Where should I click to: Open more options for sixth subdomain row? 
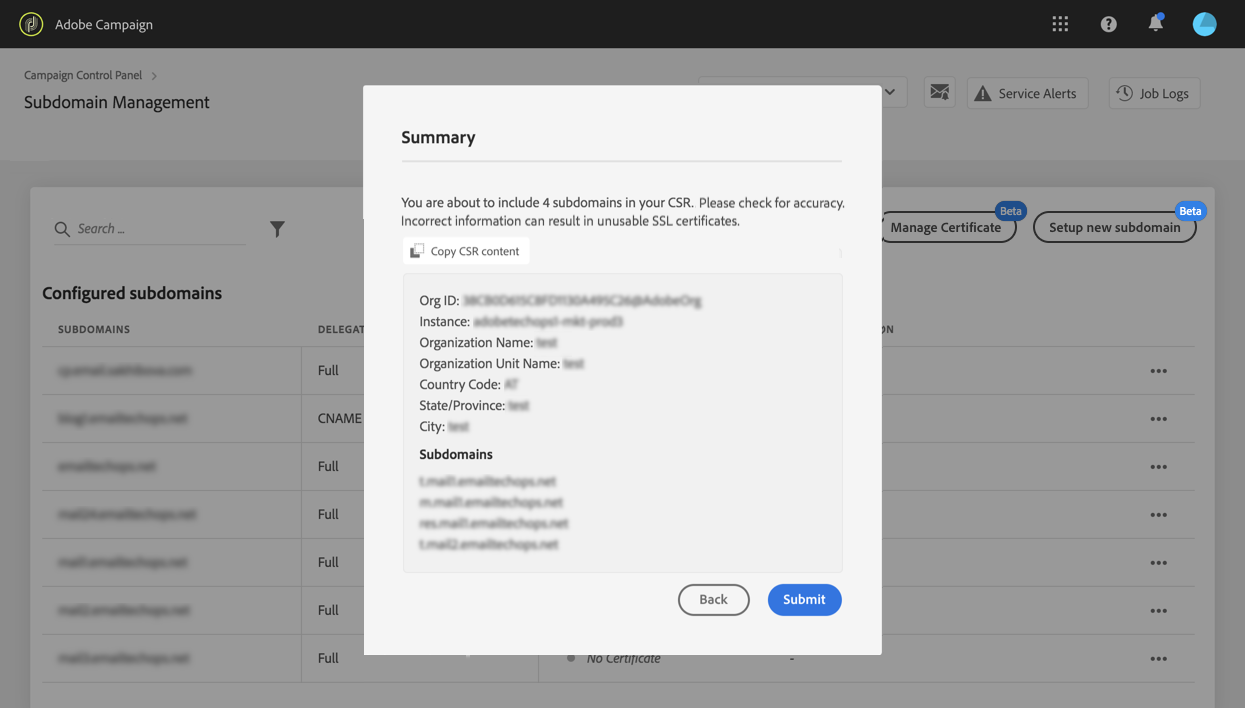tap(1158, 611)
